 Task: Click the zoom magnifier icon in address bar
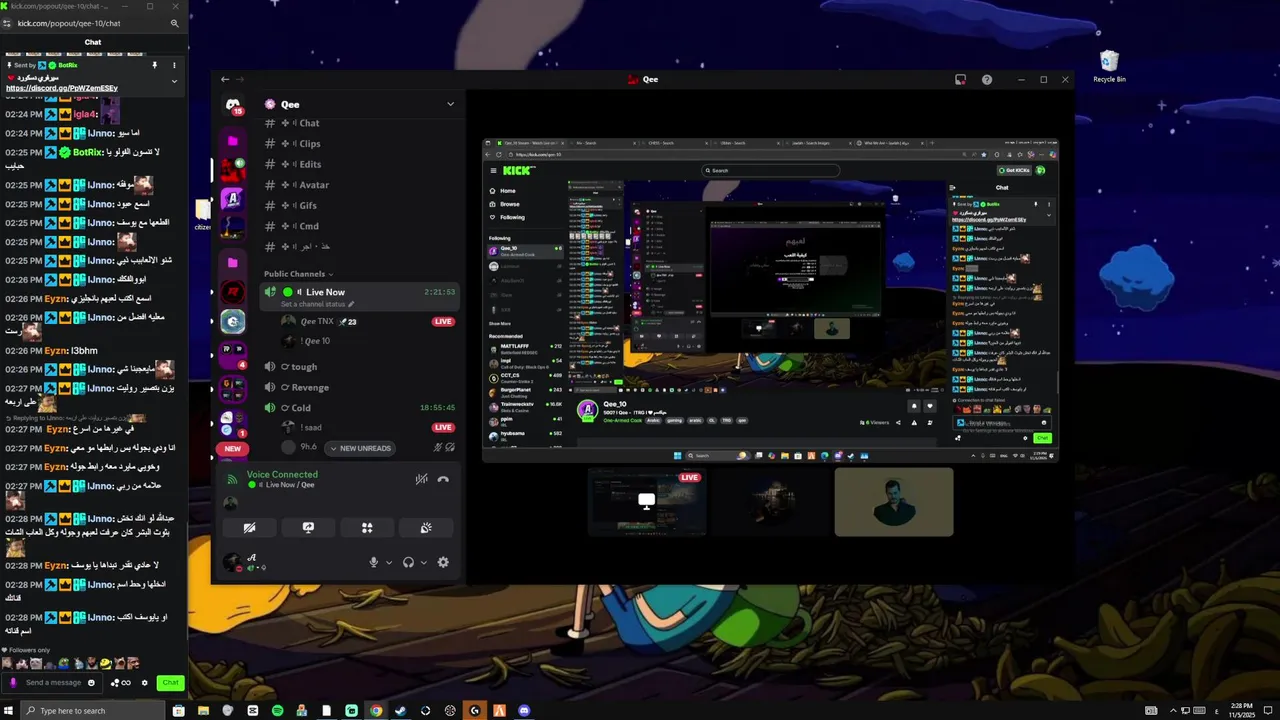click(174, 23)
